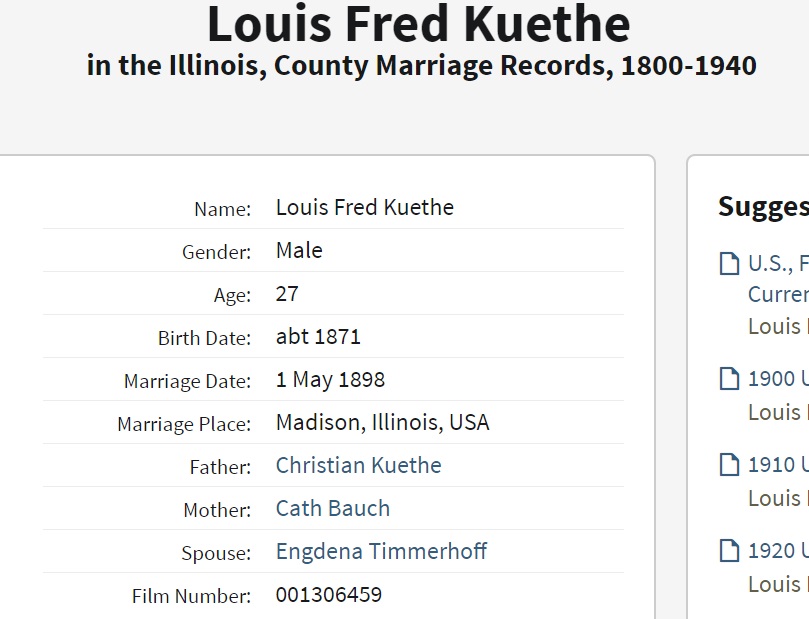The height and width of the screenshot is (619, 809).
Task: Open the 1900 suggested record link
Action: [x=778, y=379]
